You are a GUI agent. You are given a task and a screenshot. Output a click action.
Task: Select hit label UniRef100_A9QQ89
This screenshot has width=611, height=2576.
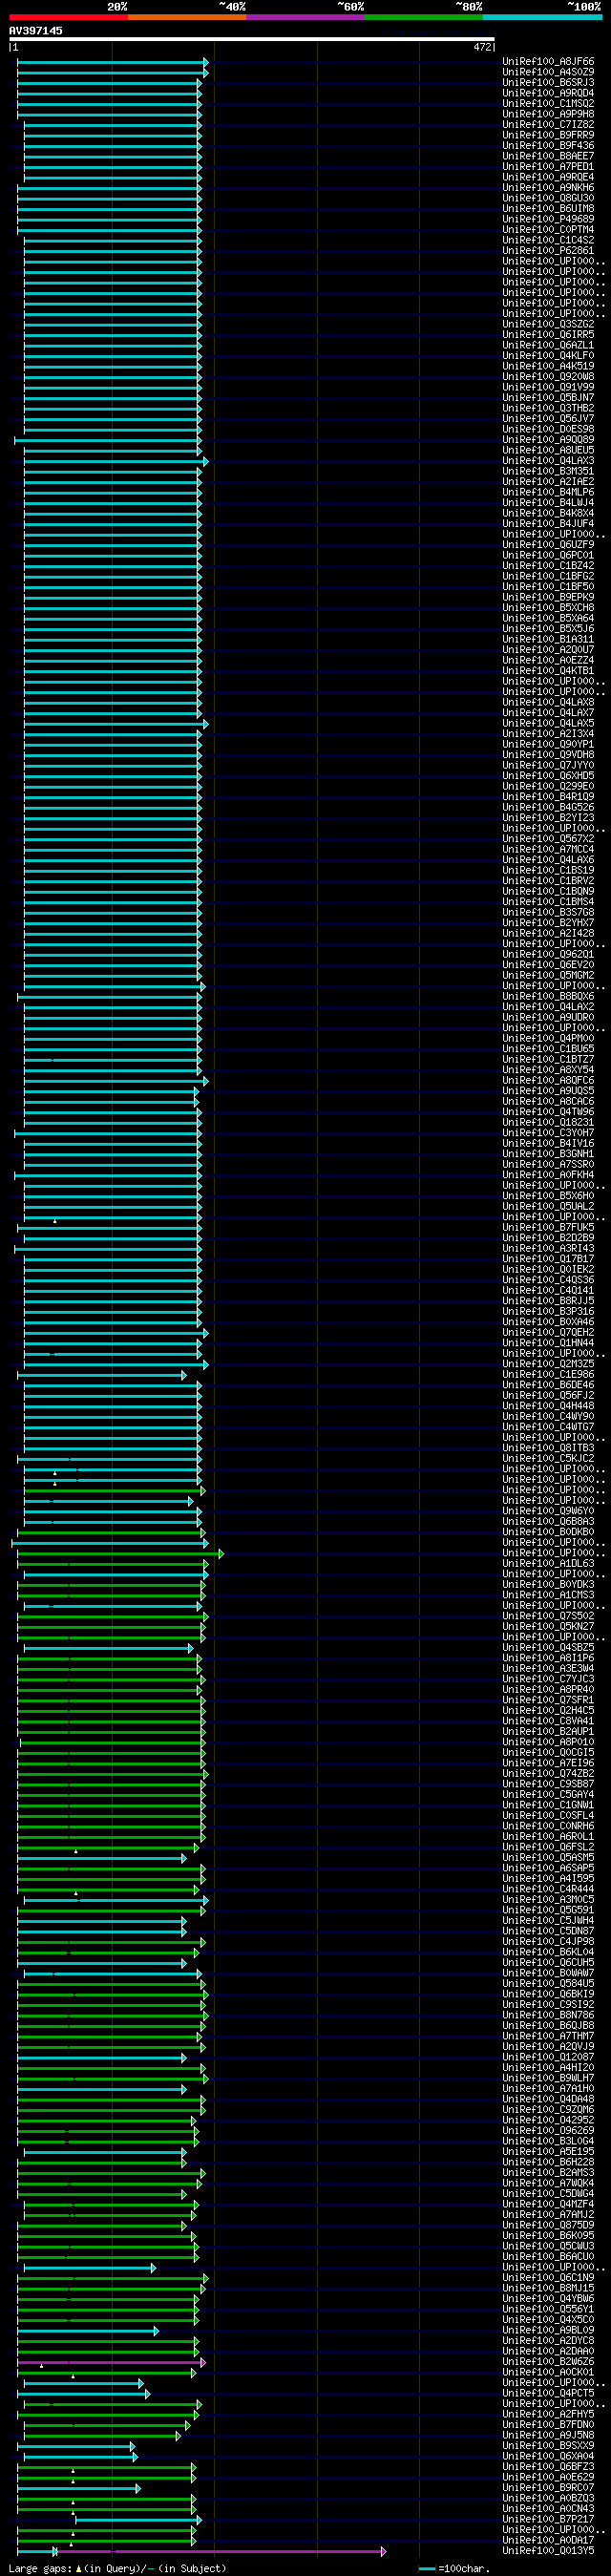tap(548, 440)
